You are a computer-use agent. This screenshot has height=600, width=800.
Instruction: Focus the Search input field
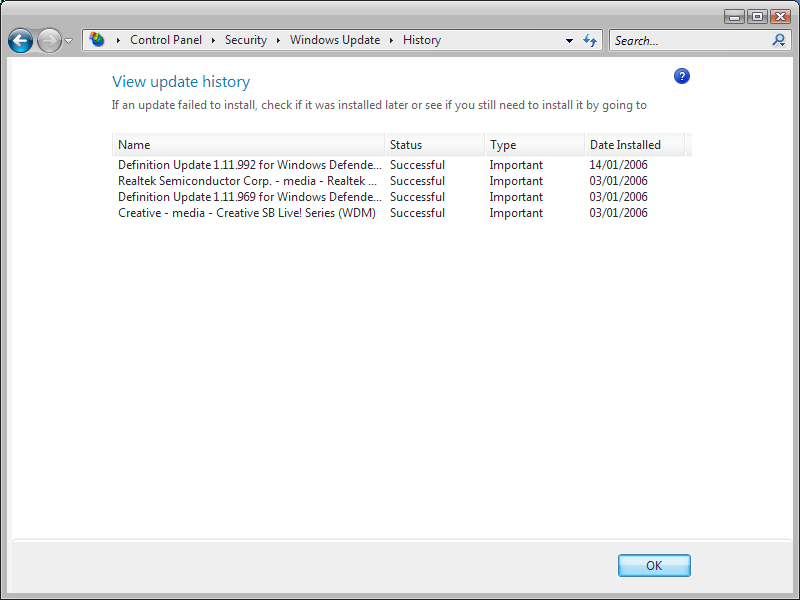point(689,40)
